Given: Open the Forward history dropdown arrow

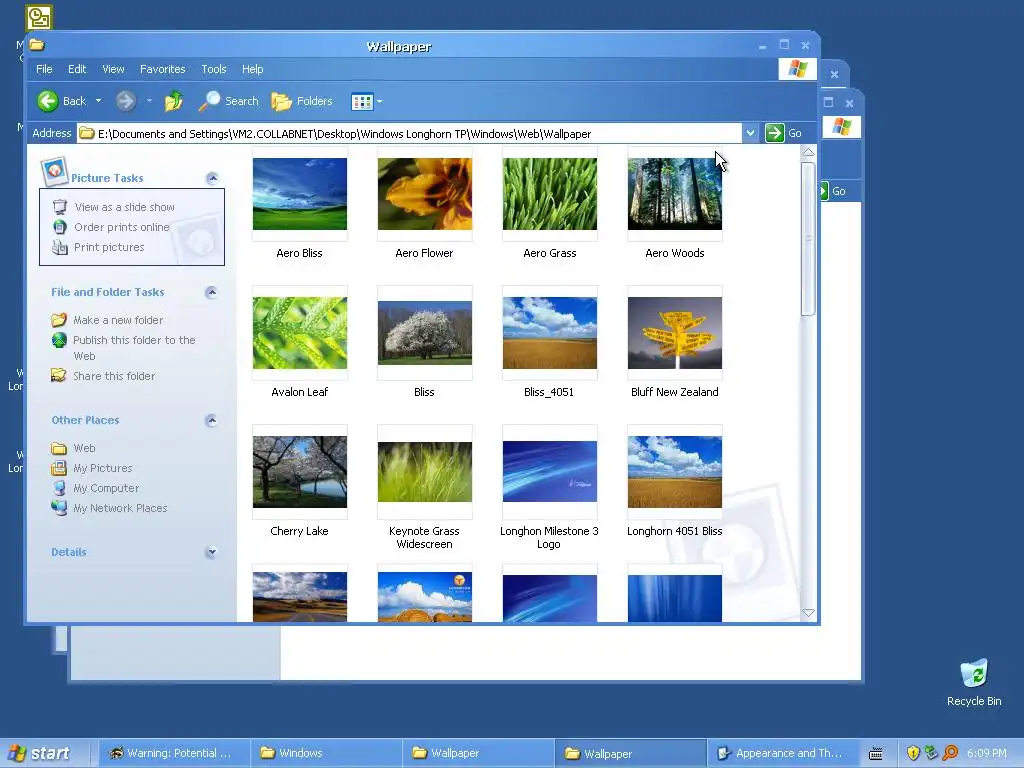Looking at the screenshot, I should 149,101.
